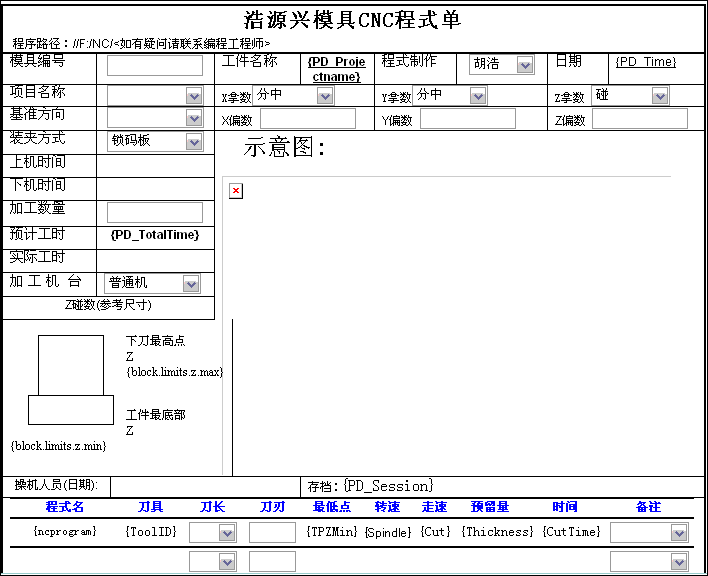The image size is (708, 576).
Task: Click the broken image icon under 示意图
Action: pyautogui.click(x=236, y=191)
